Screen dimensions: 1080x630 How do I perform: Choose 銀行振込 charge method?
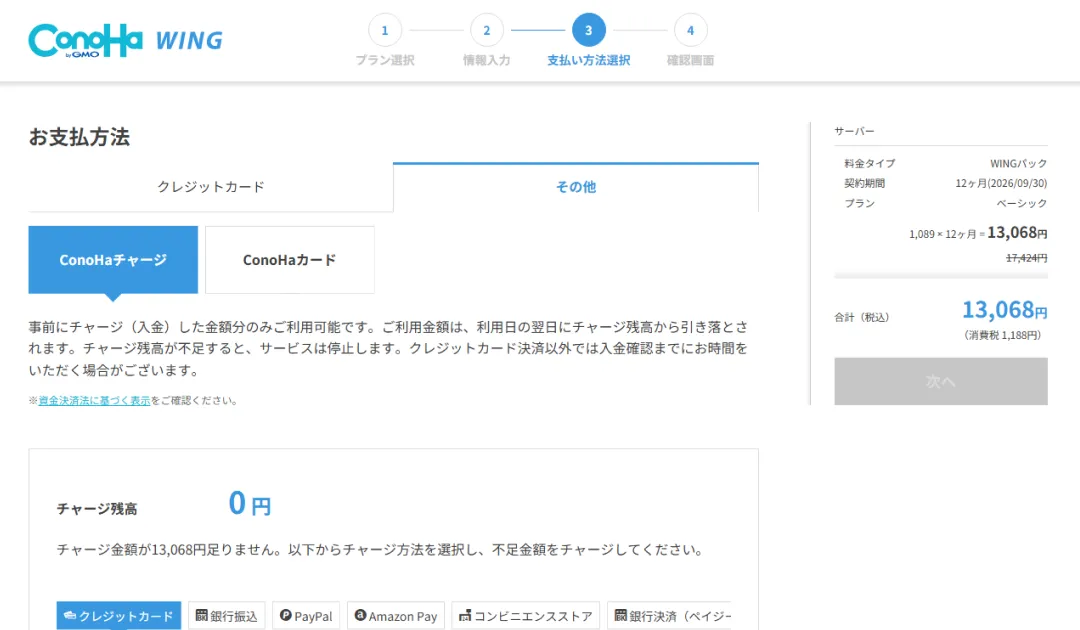[x=227, y=616]
